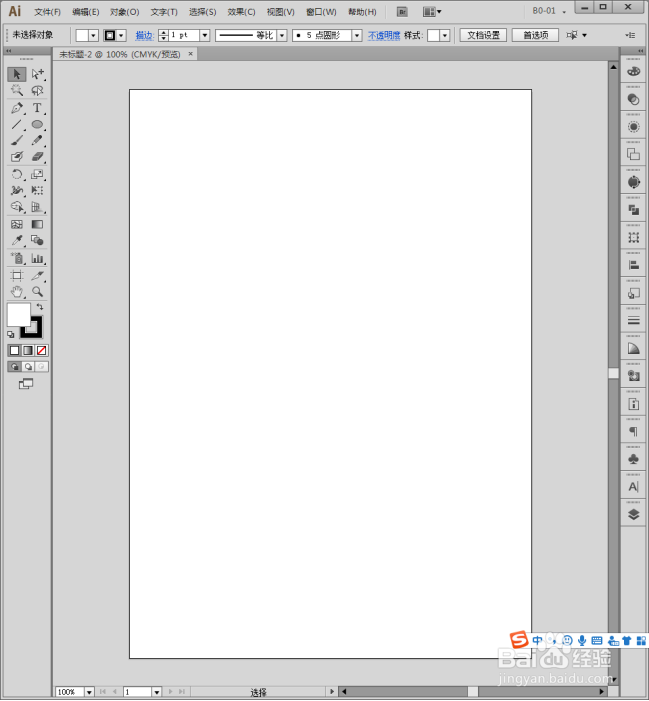Viewport: 649px width, 701px height.
Task: Select the Zoom tool magnifier
Action: pyautogui.click(x=38, y=292)
